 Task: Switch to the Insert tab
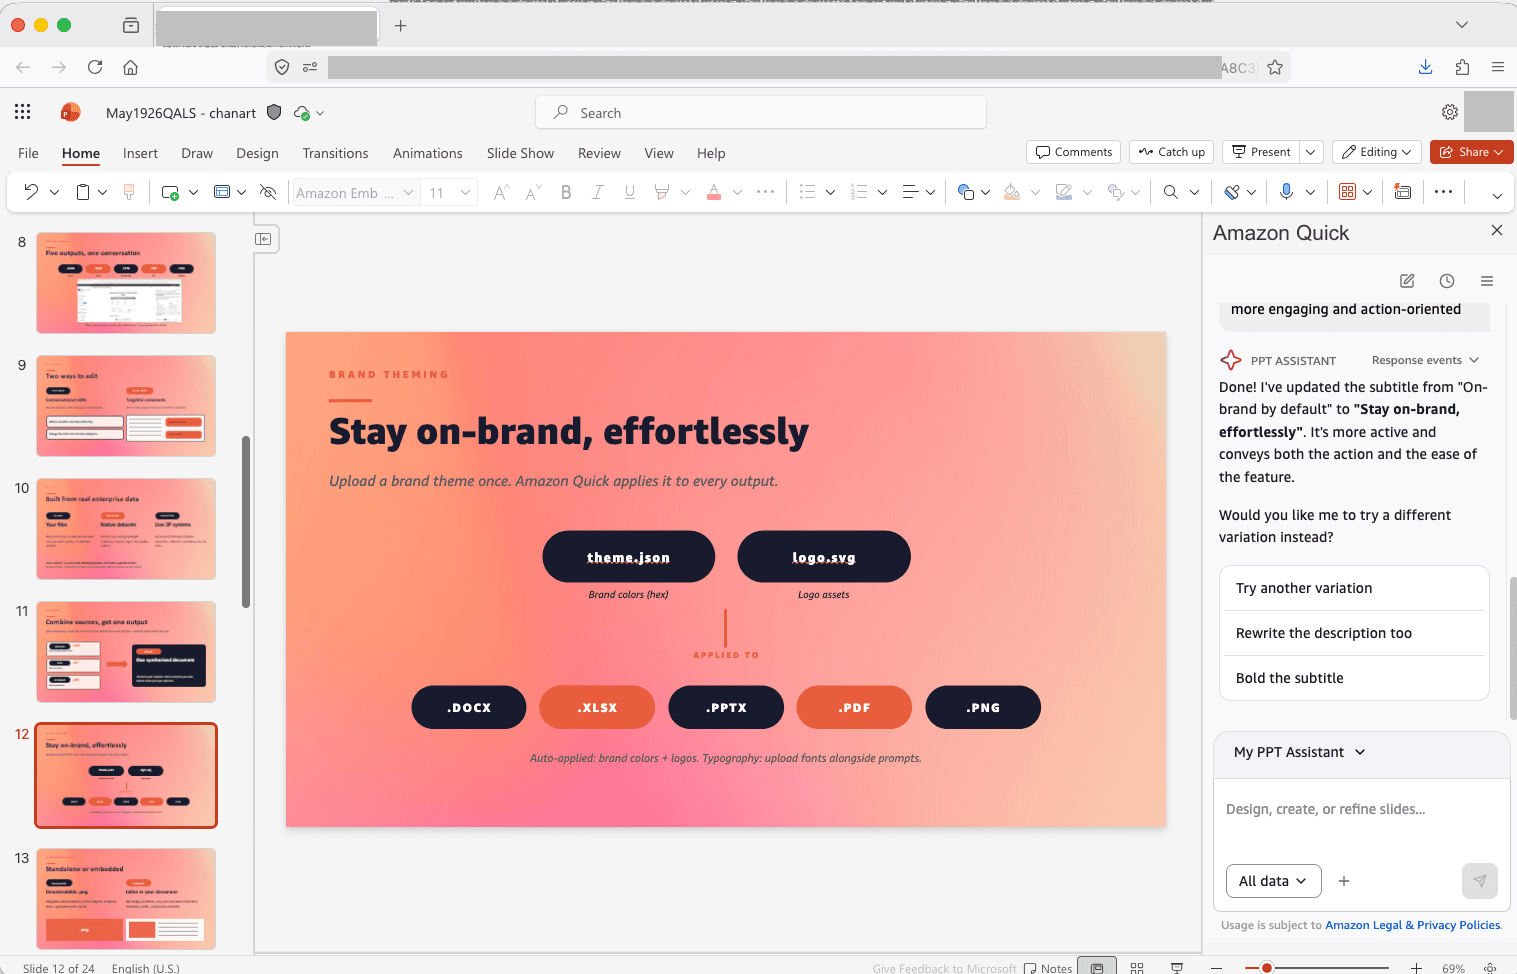click(x=140, y=153)
